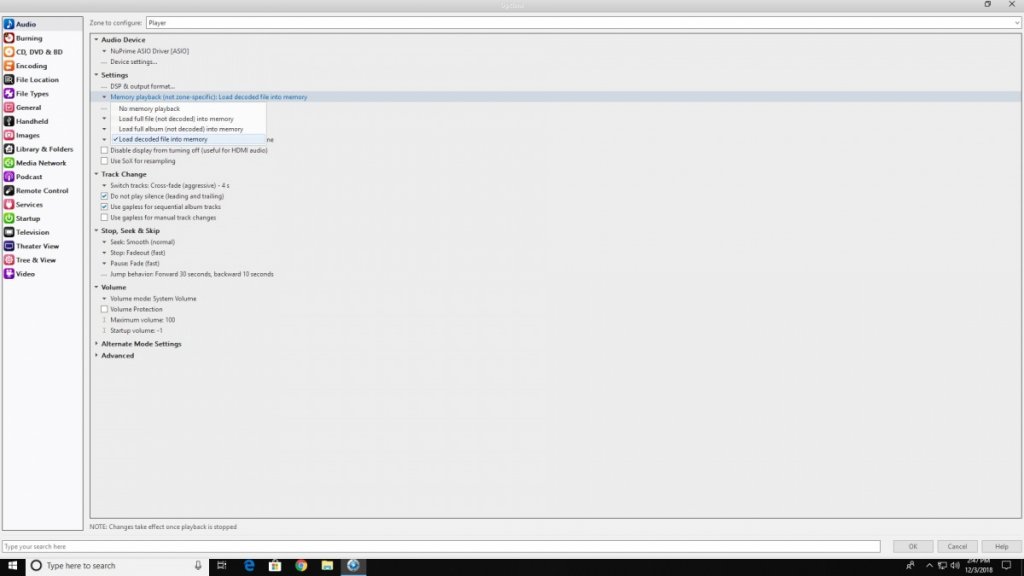Uncheck Do not play silence option
The image size is (1024, 576).
point(104,196)
